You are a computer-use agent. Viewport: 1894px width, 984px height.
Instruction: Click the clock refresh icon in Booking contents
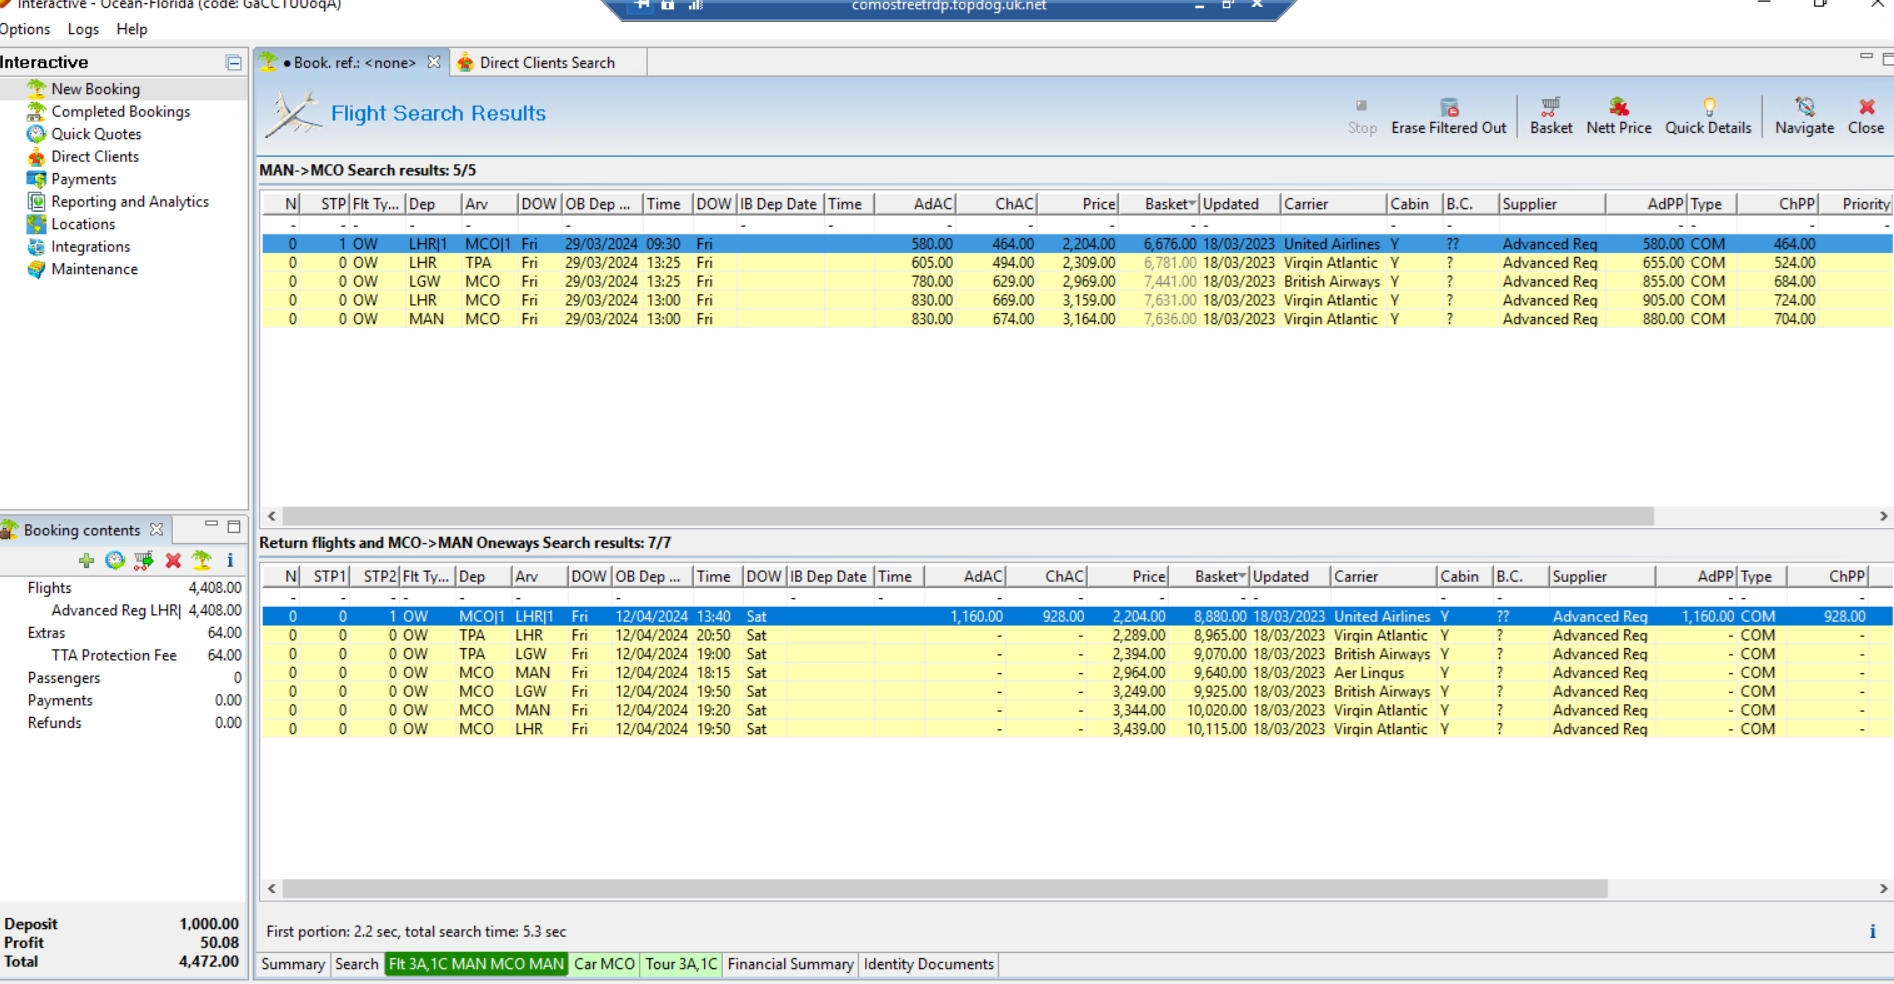pos(115,560)
